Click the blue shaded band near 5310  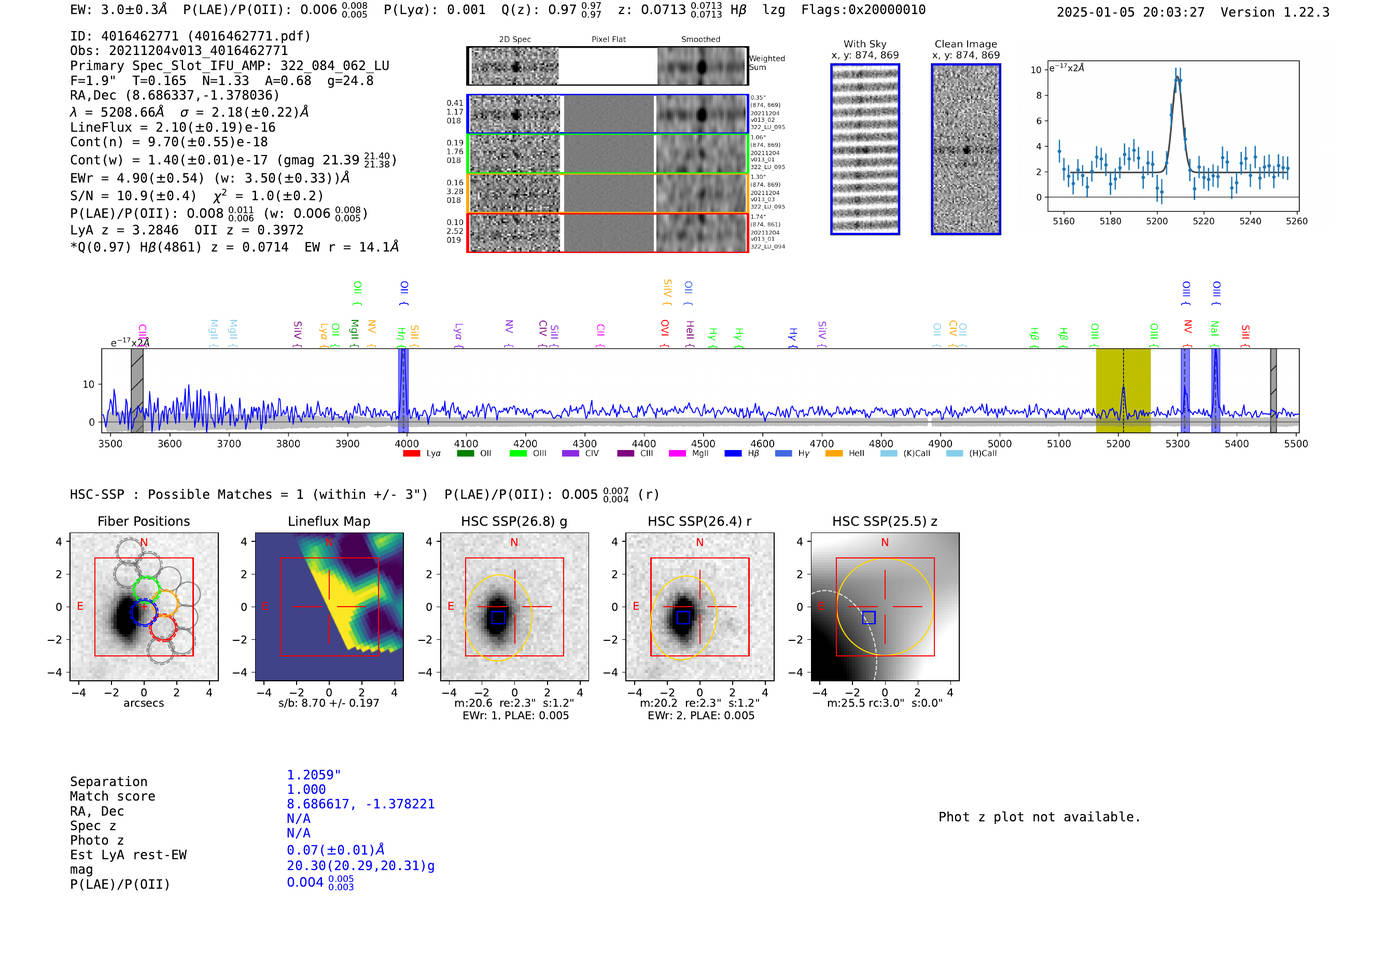point(1185,391)
